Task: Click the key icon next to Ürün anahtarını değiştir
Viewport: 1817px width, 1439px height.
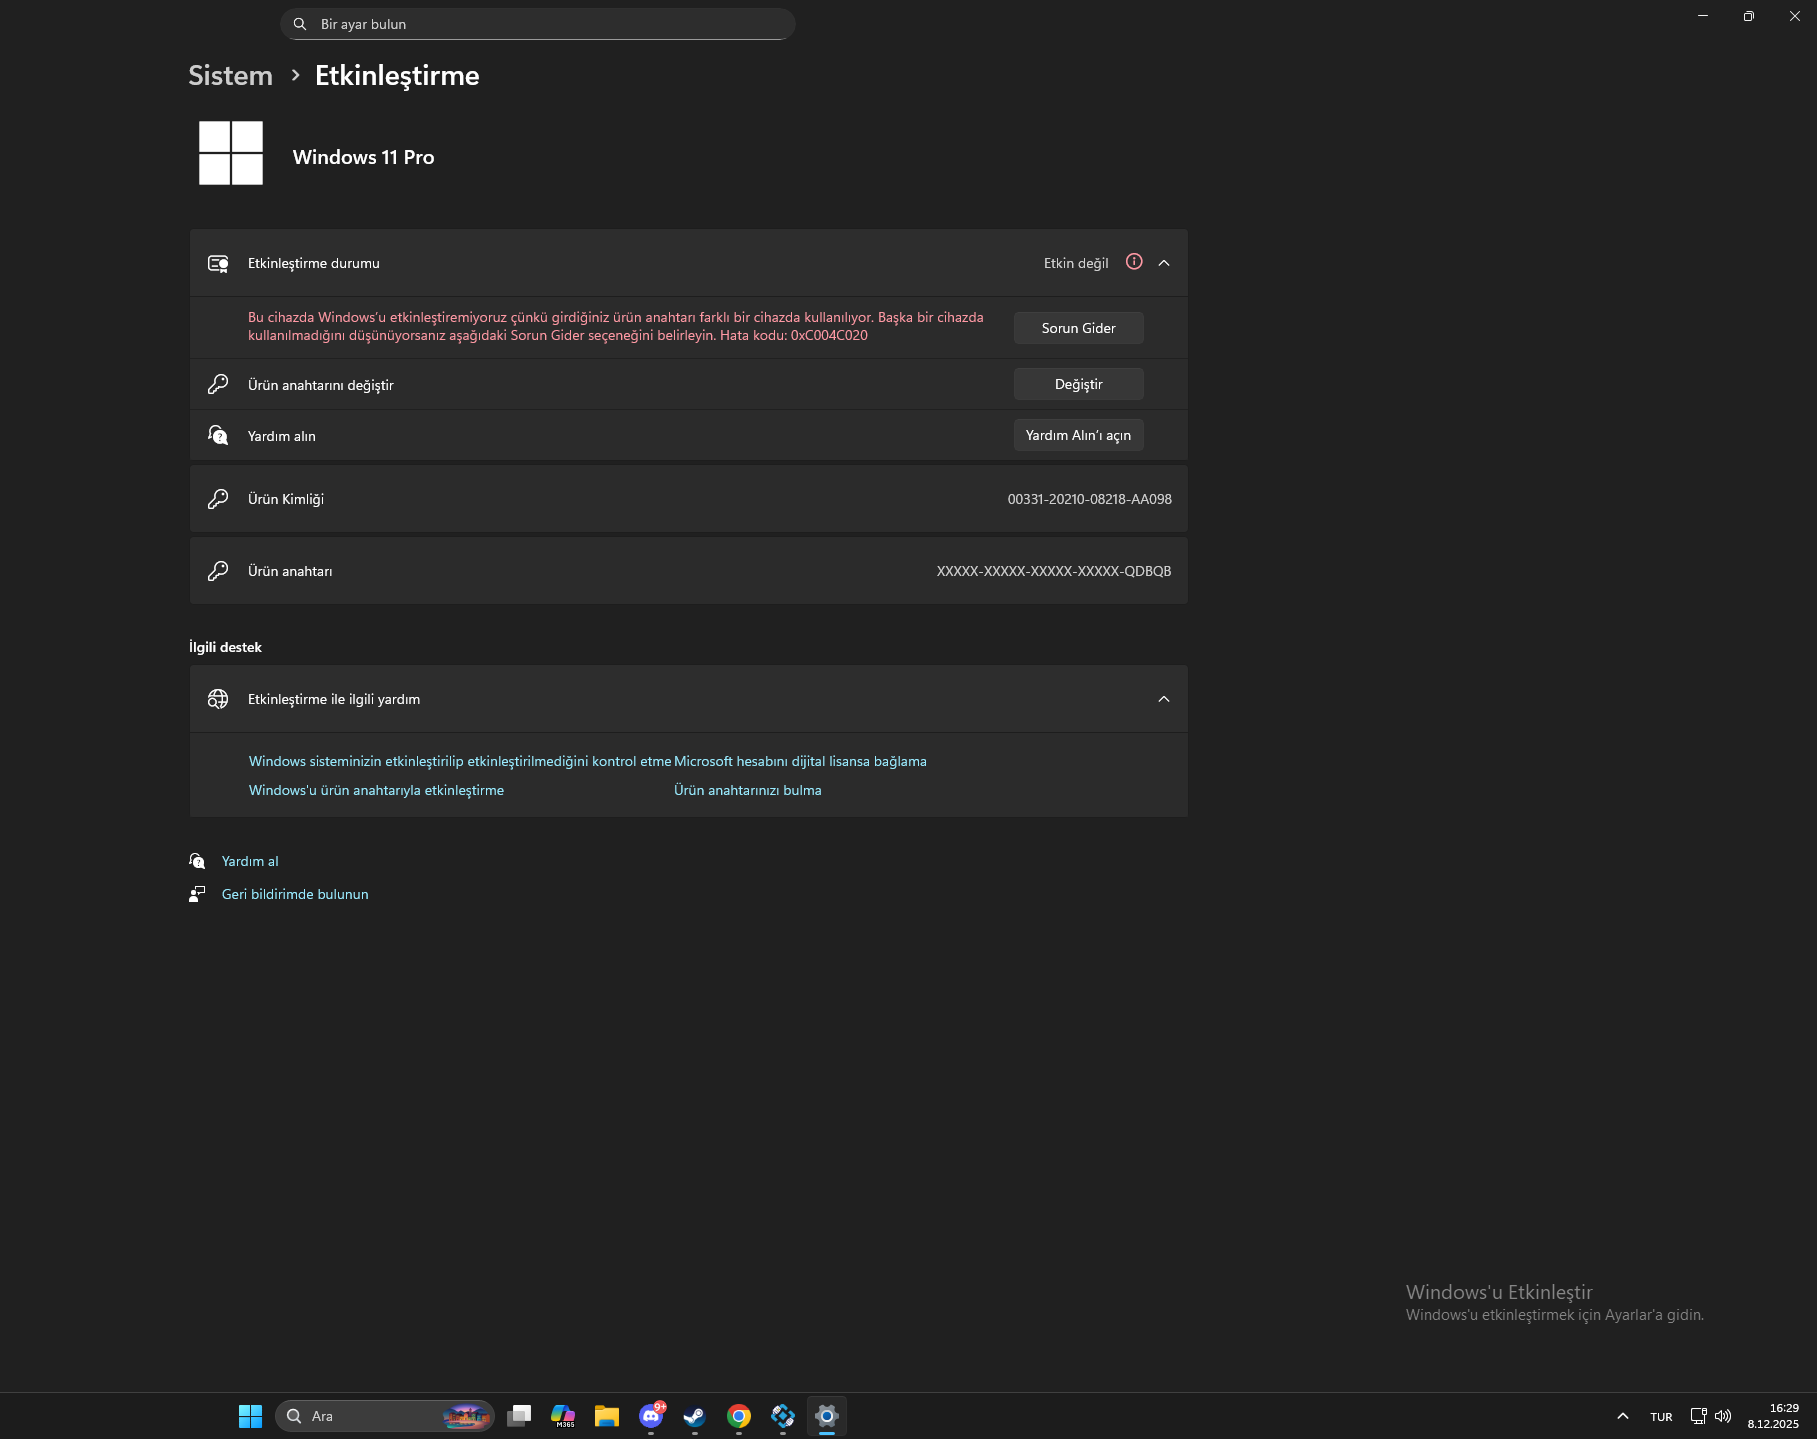Action: [218, 384]
